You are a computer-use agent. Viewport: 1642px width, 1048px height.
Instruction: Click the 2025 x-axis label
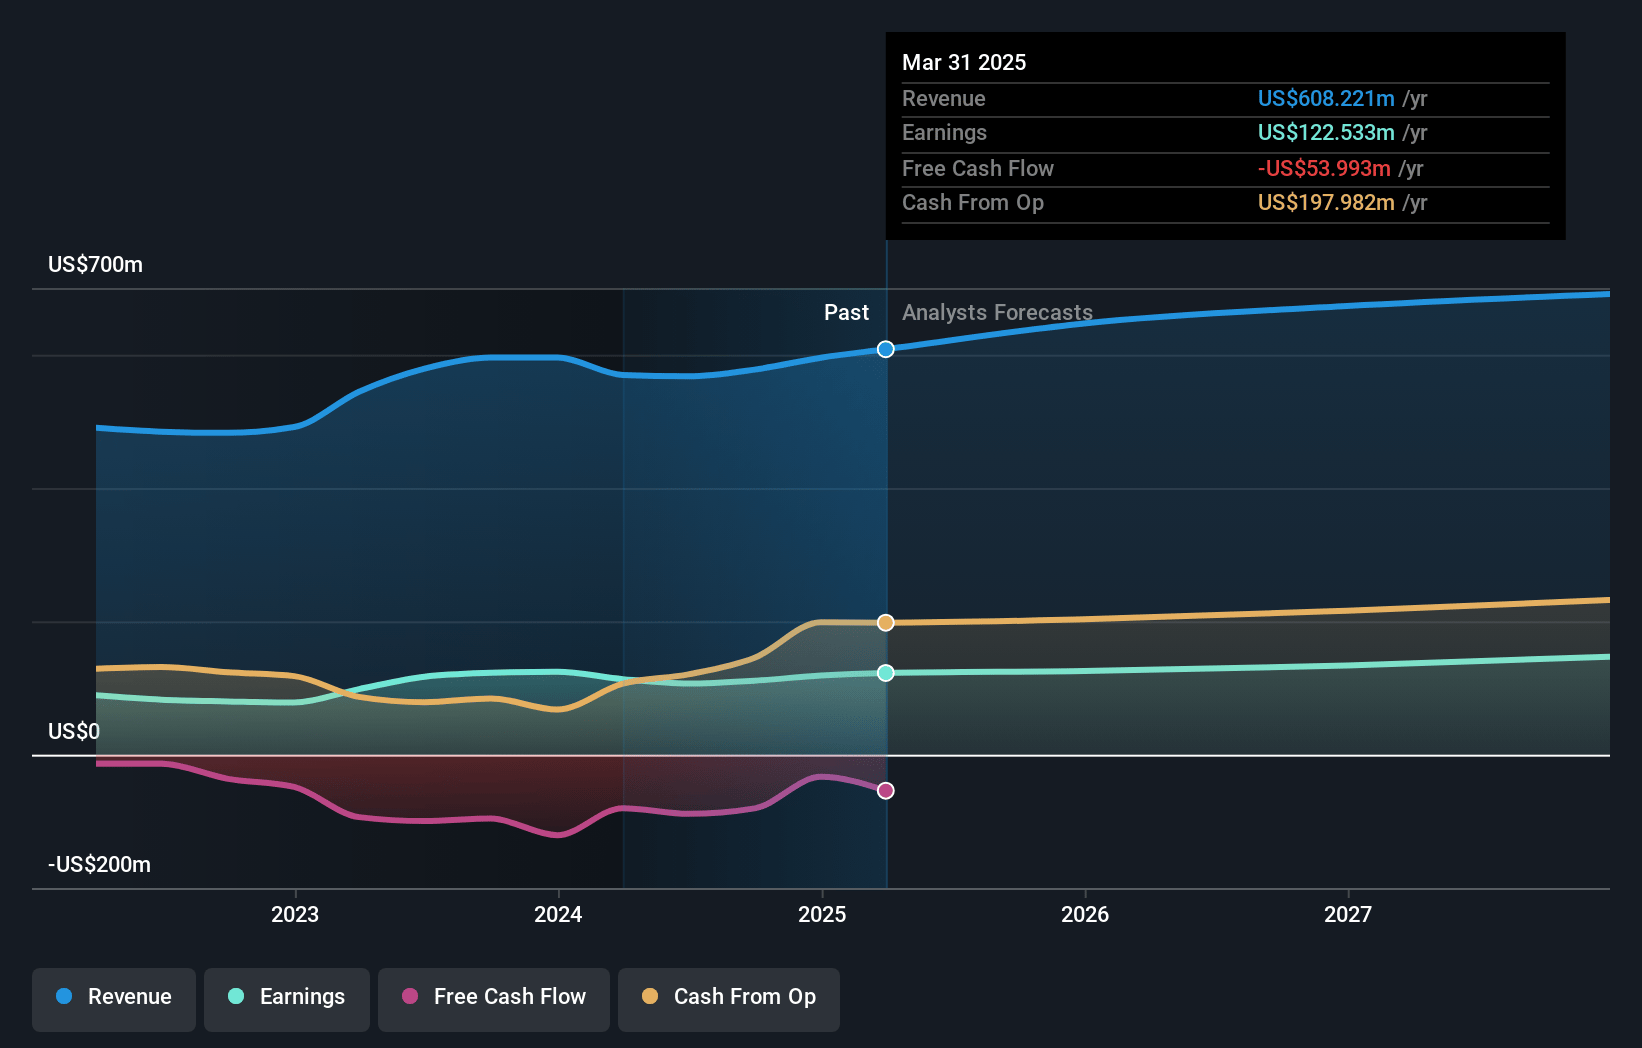tap(822, 914)
